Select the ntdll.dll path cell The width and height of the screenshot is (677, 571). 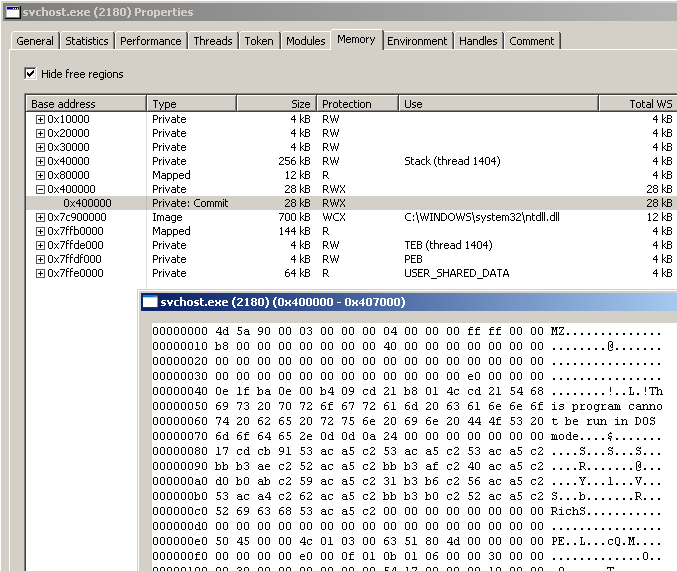(481, 217)
